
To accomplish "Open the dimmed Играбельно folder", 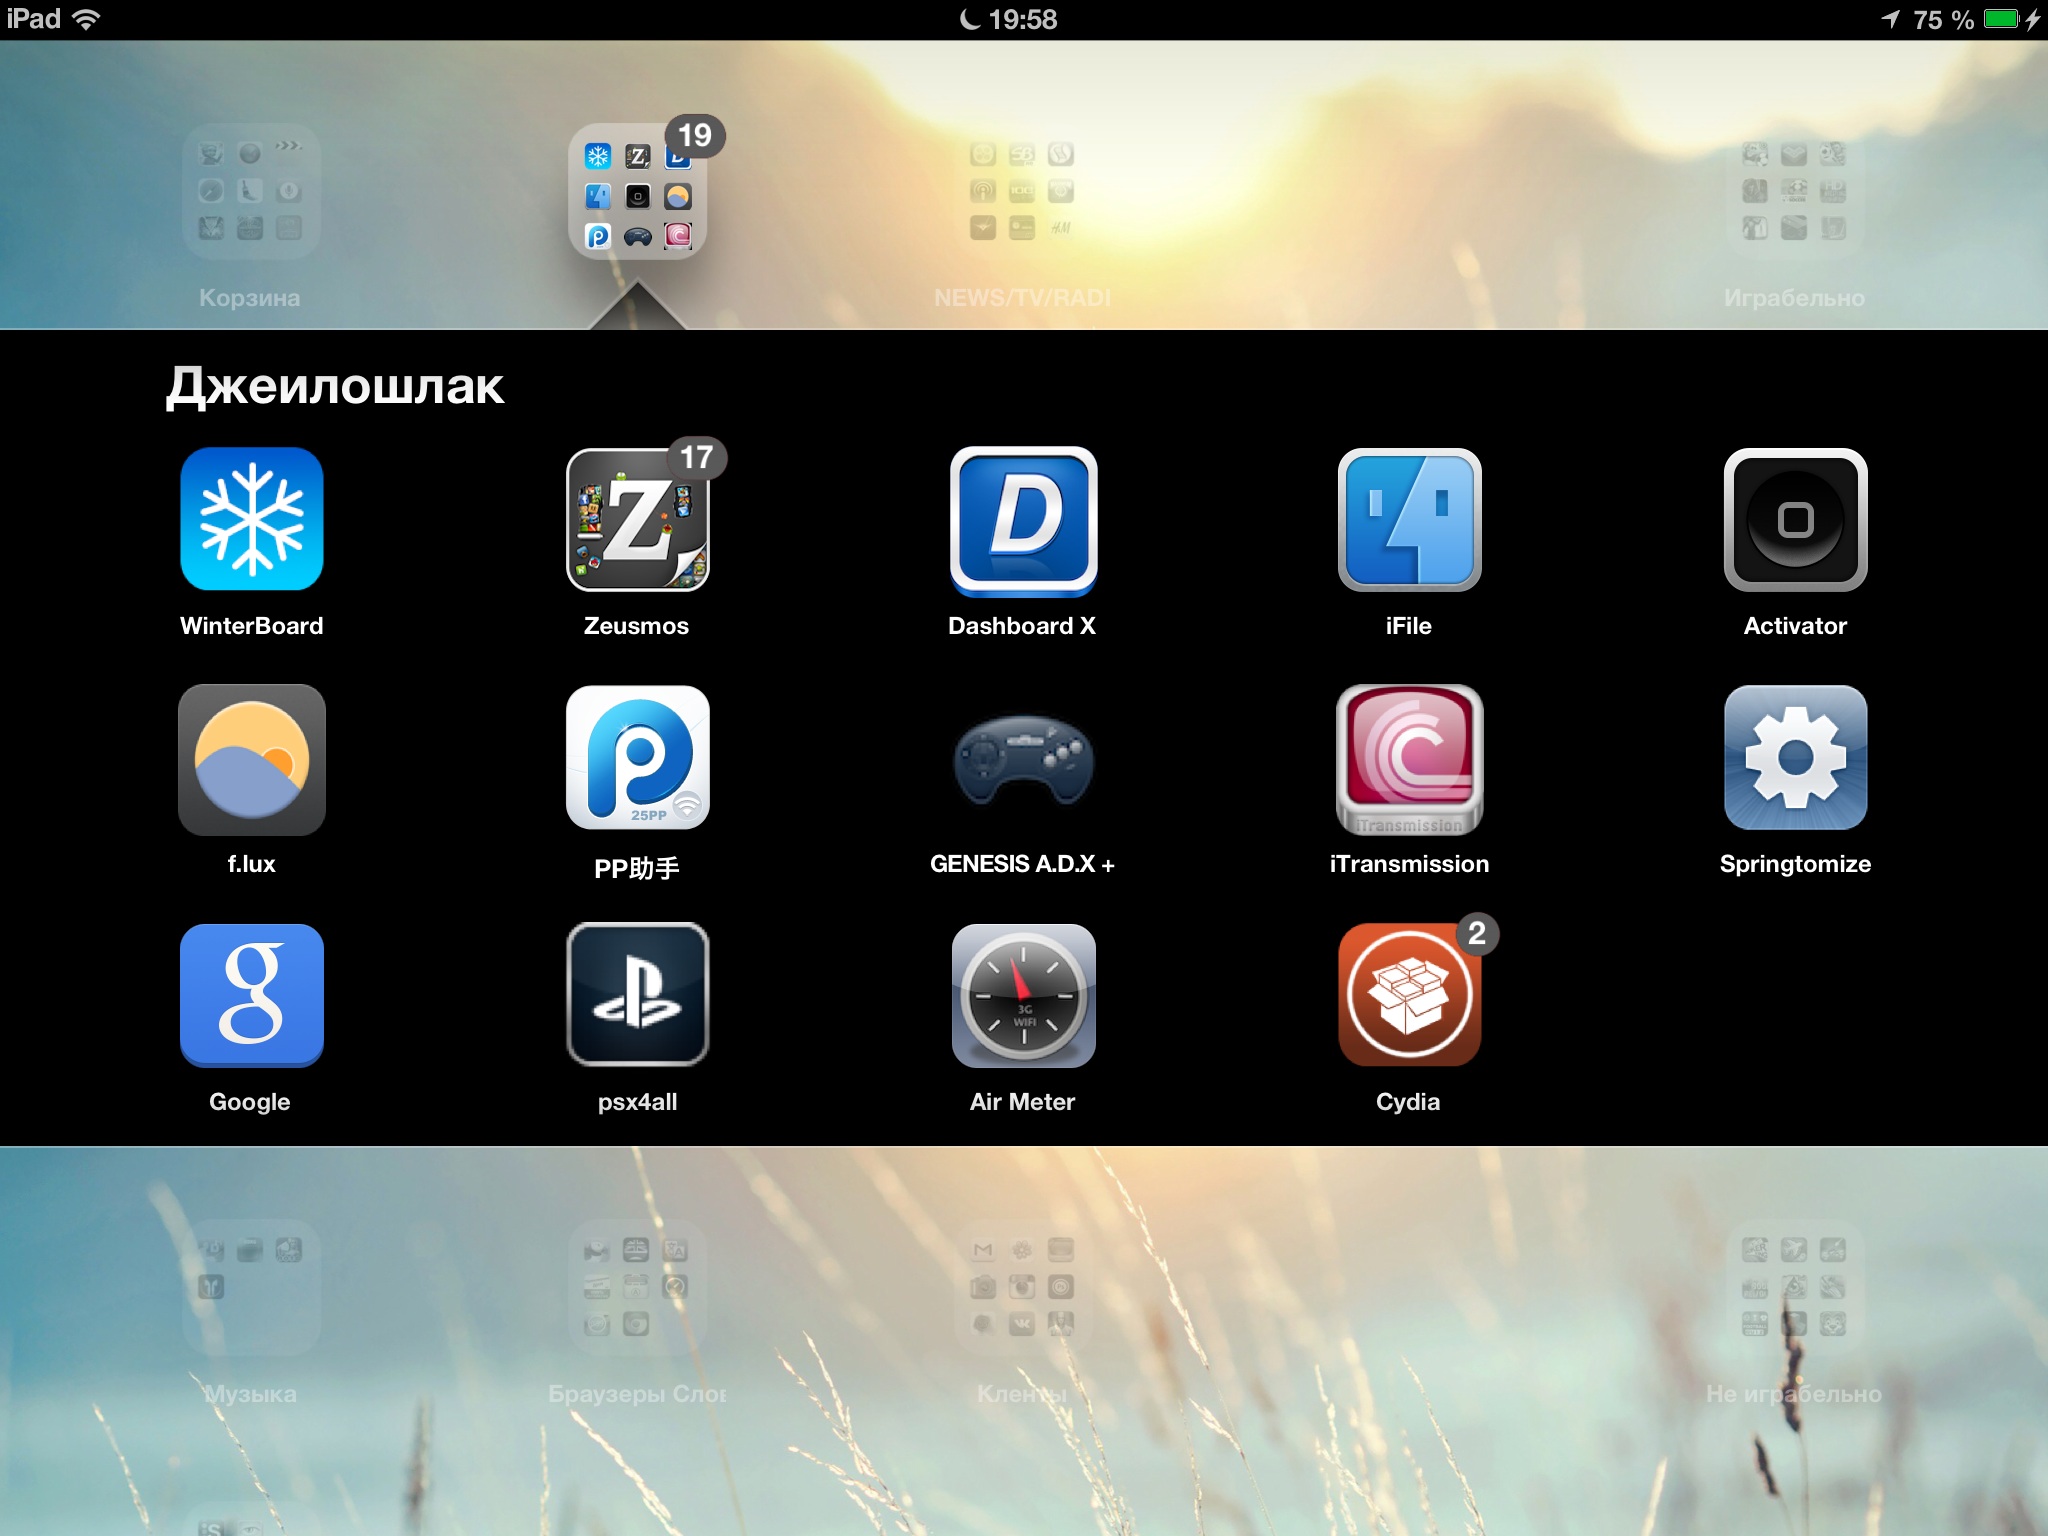I will 1794,191.
